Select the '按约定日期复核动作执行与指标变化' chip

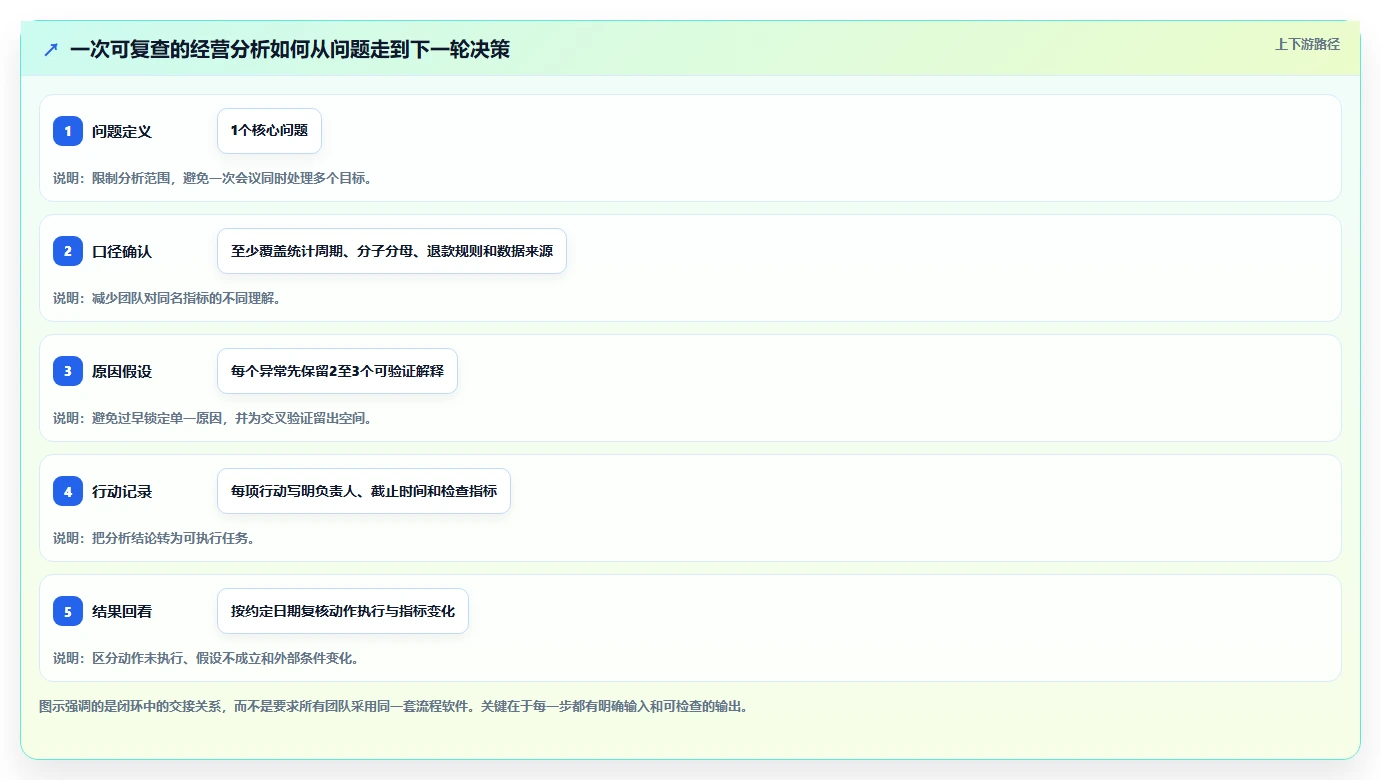343,611
